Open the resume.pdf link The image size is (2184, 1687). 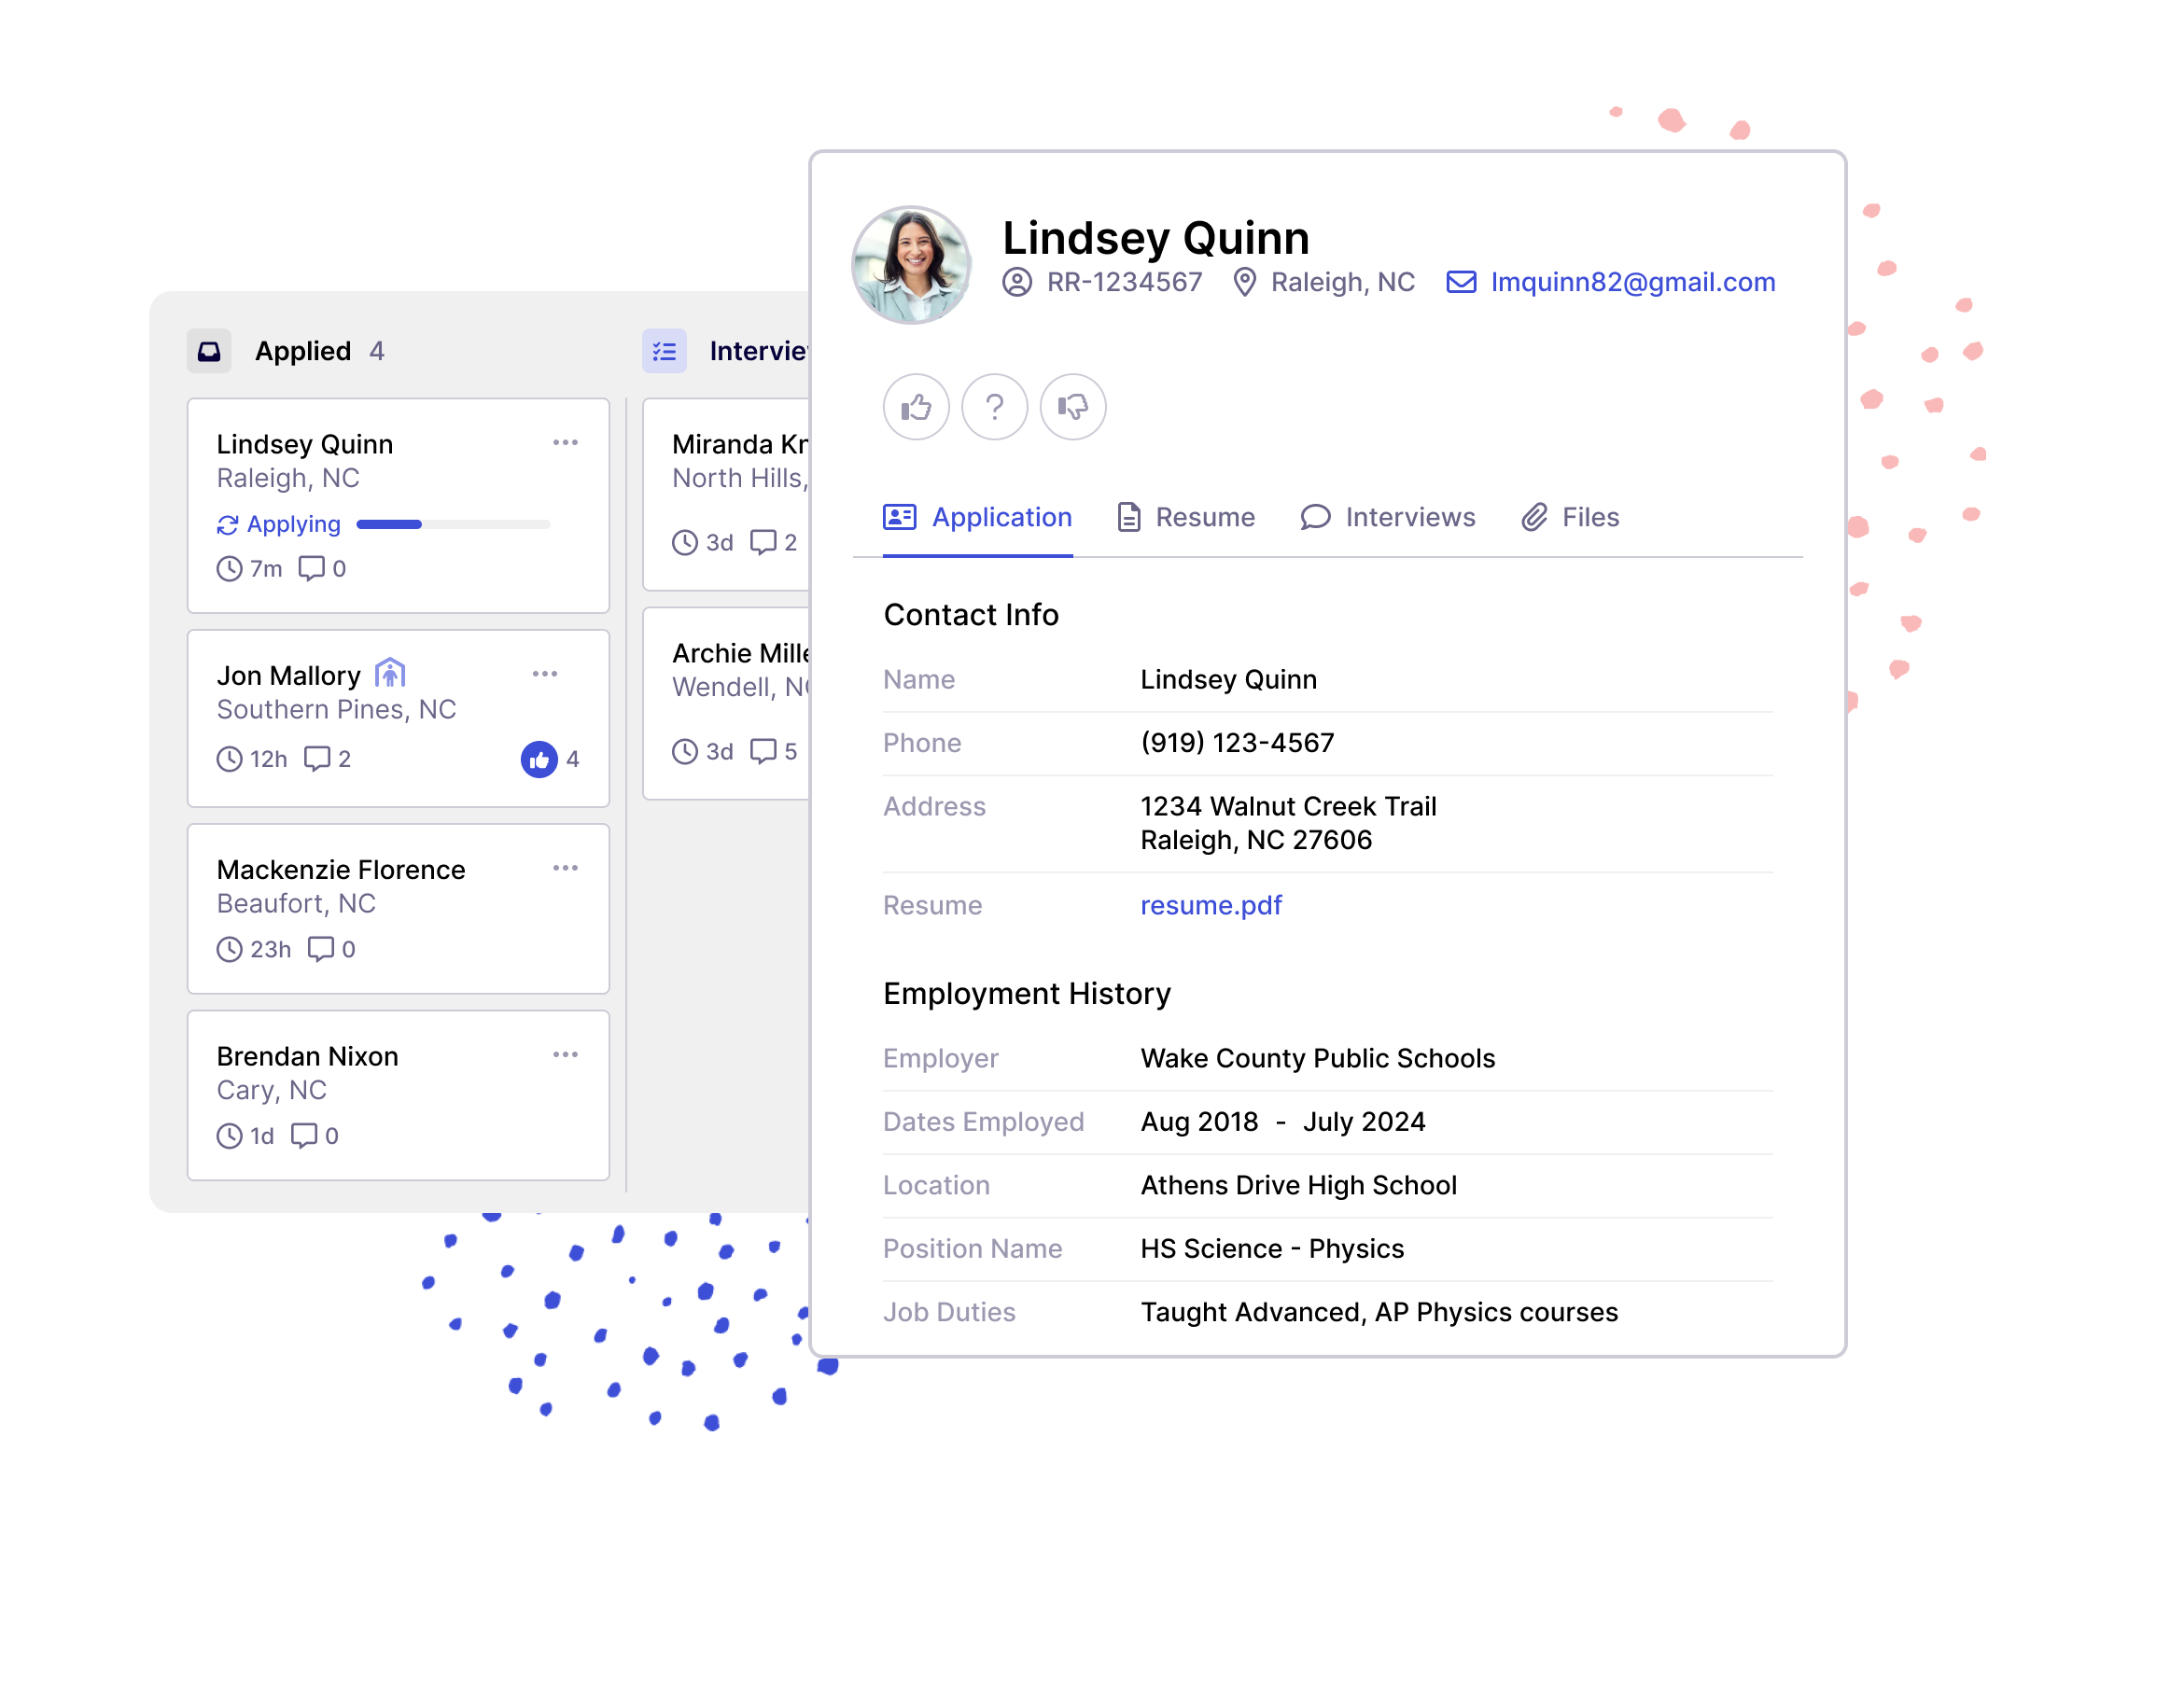tap(1210, 905)
